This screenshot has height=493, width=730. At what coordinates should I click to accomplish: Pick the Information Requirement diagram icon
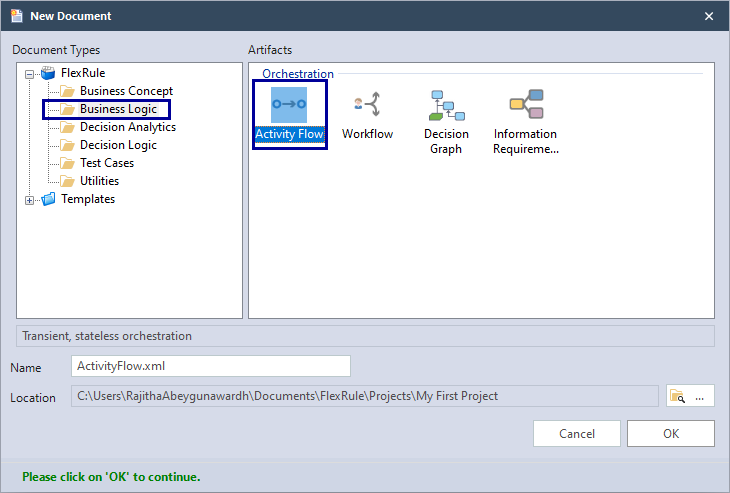(526, 104)
